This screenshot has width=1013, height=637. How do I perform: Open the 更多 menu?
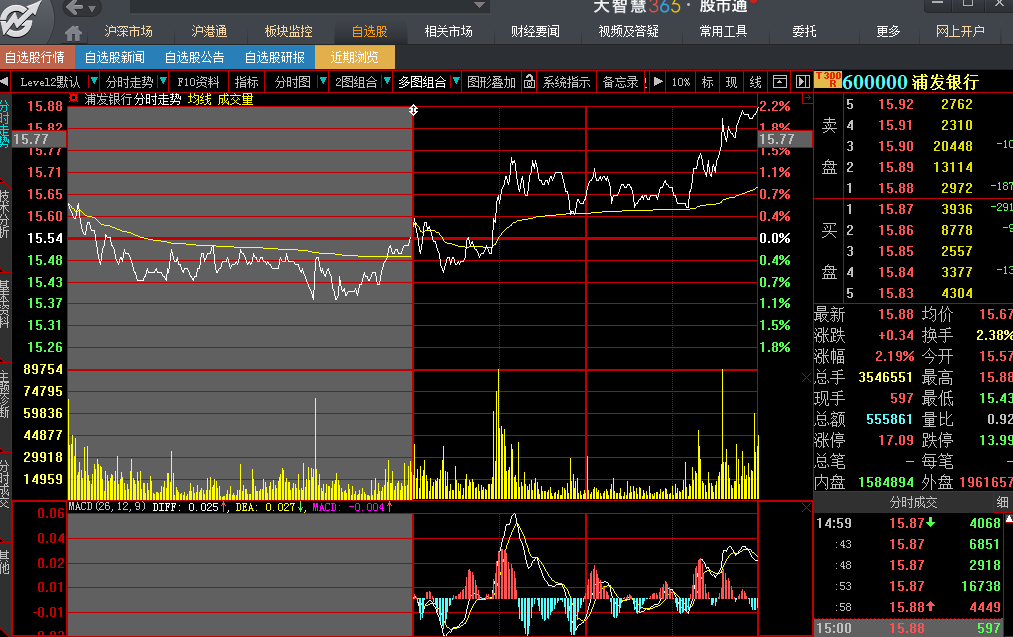point(888,31)
